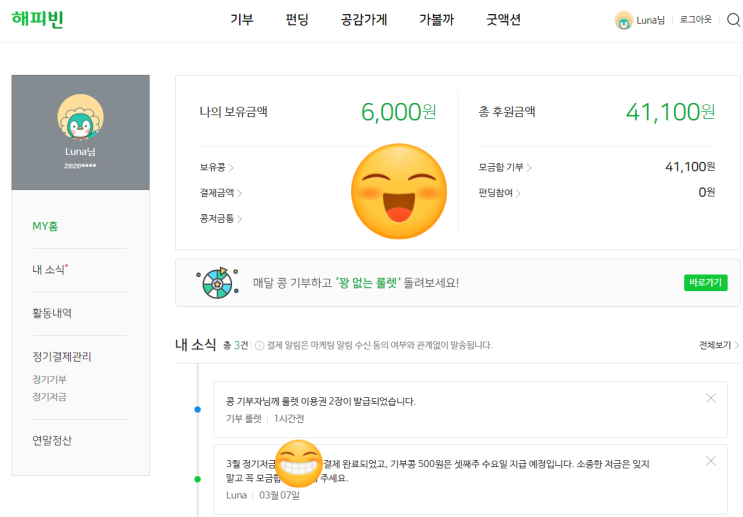
Task: Open 모금함 기부 details
Action: [x=505, y=167]
